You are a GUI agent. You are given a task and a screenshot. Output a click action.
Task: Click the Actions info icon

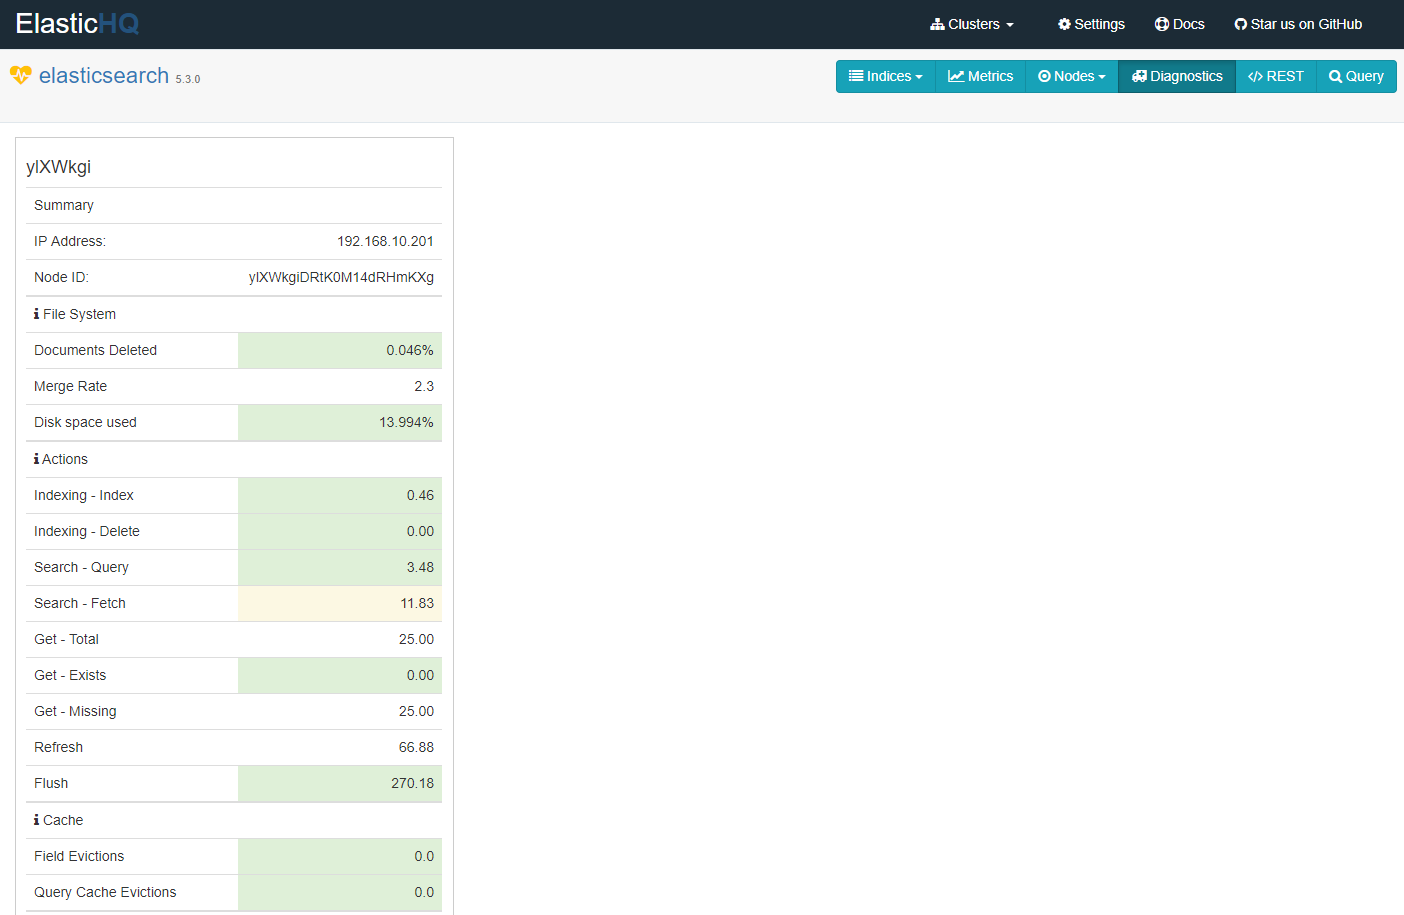click(x=37, y=459)
